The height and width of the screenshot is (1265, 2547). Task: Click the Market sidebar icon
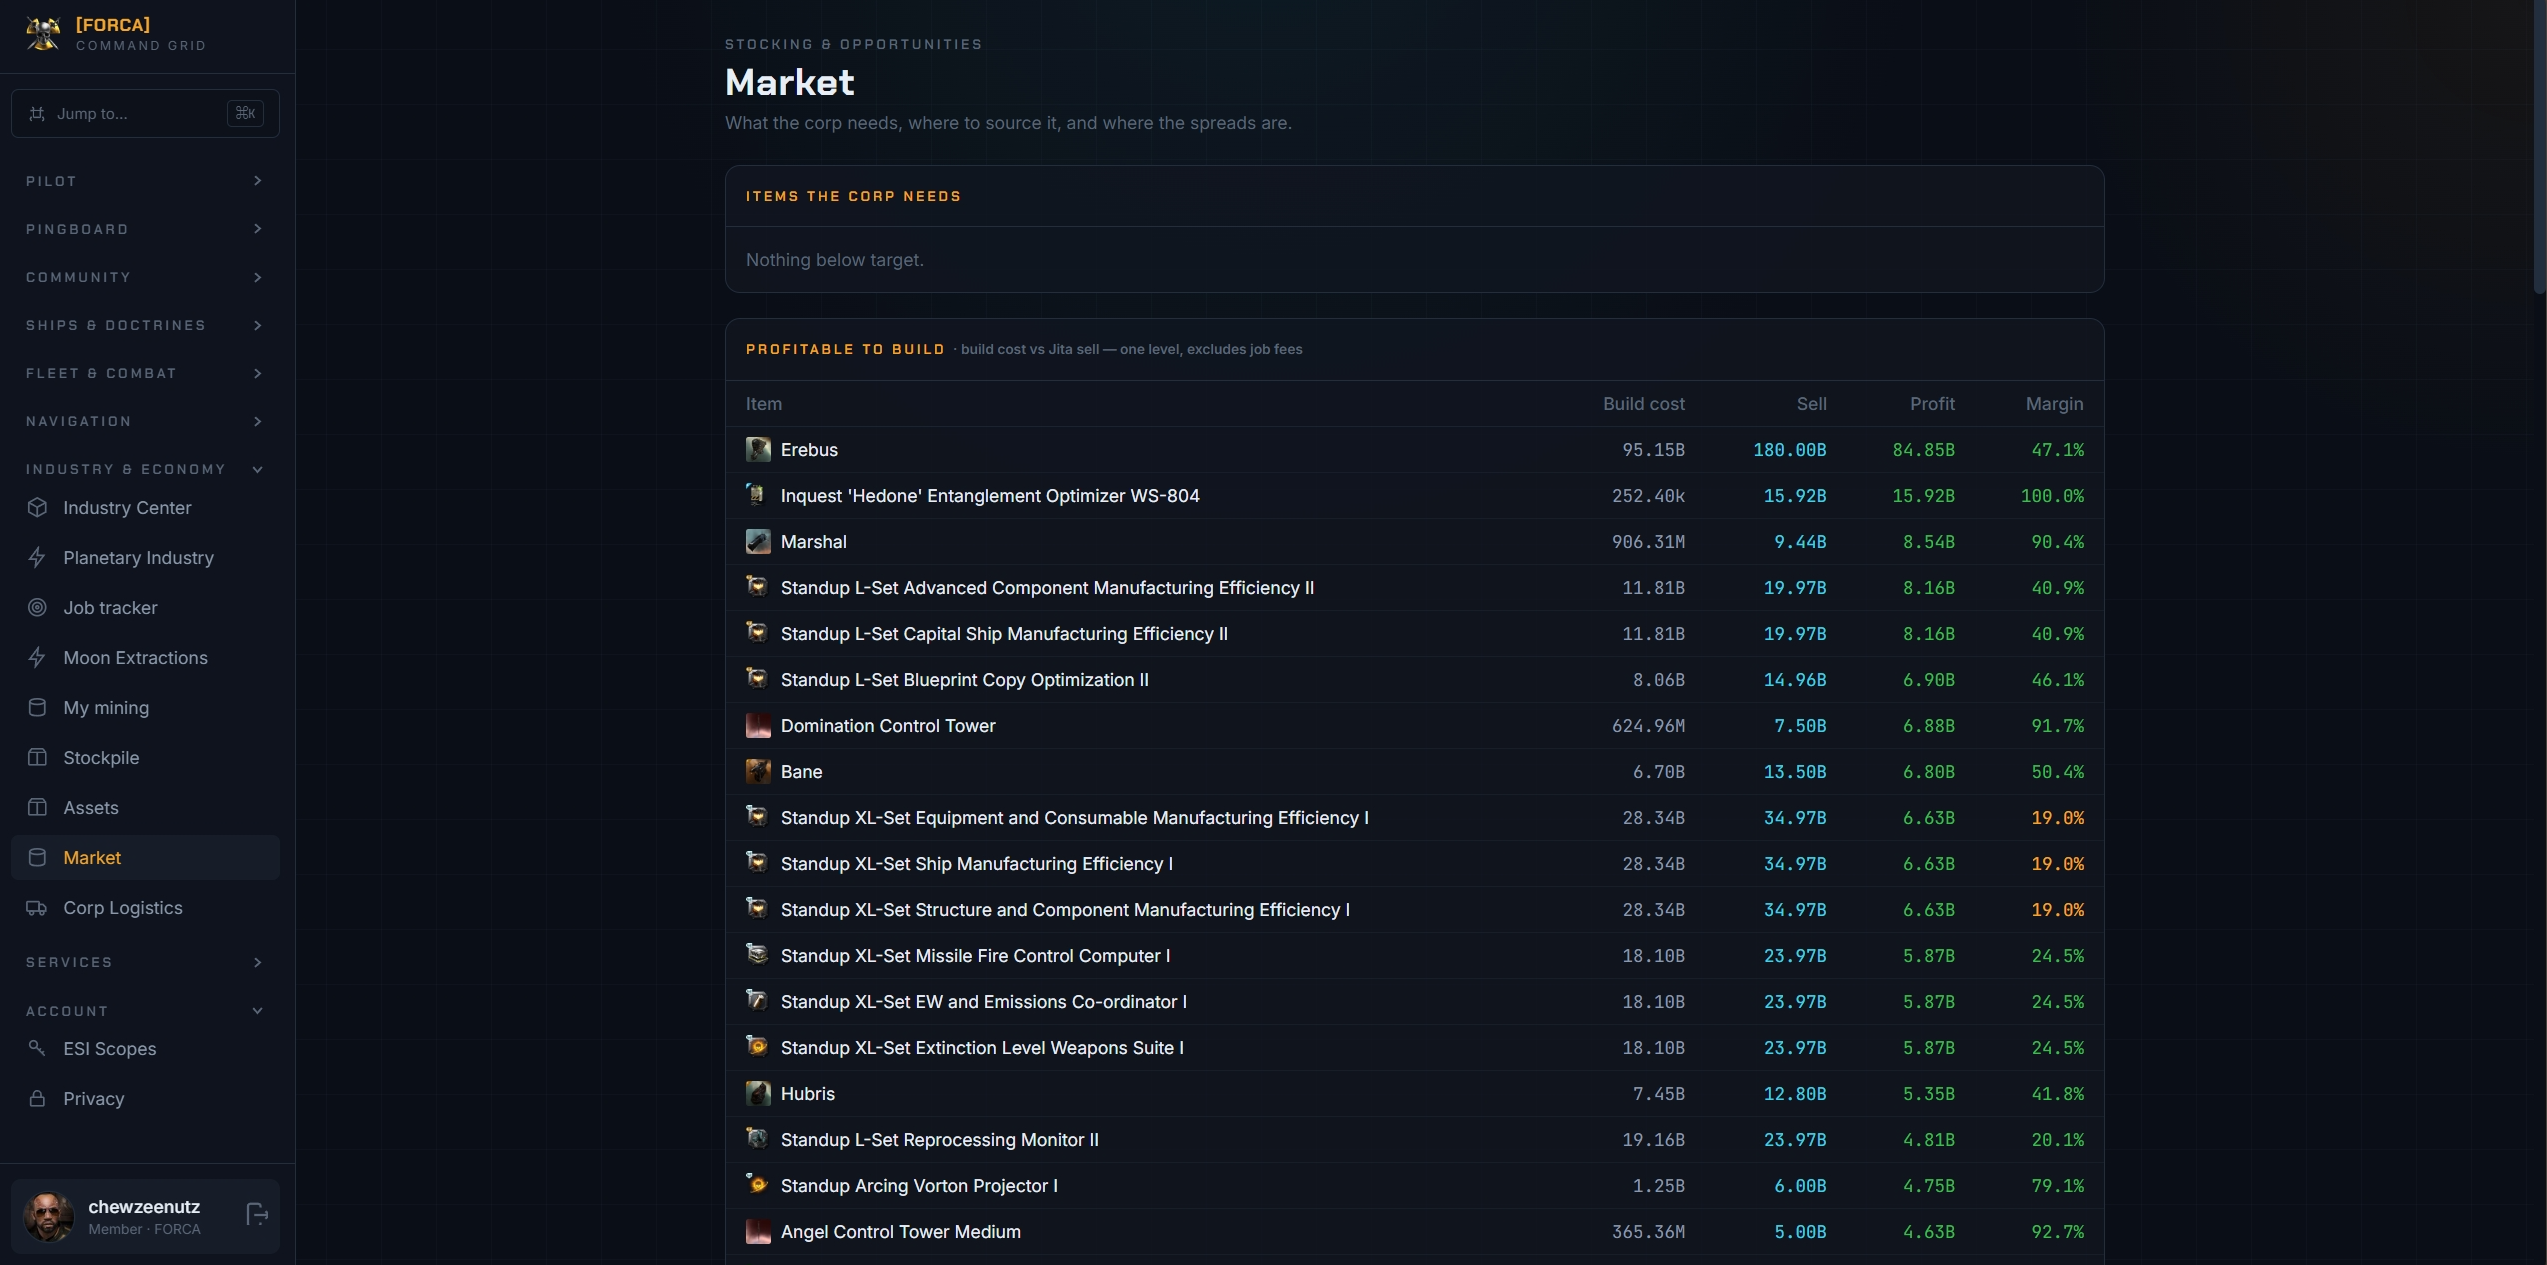tap(37, 857)
